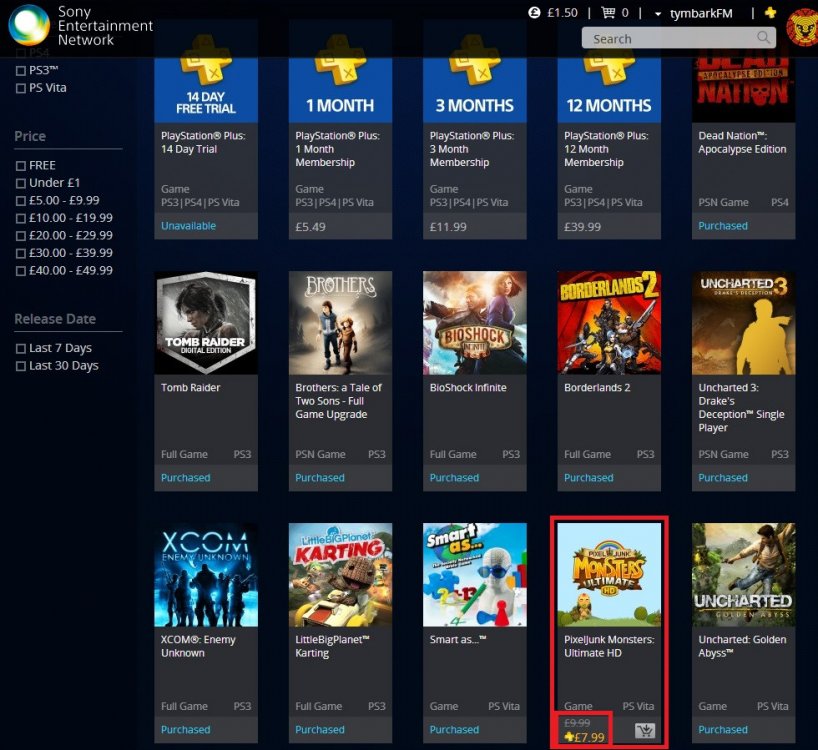The image size is (818, 750).
Task: Click the Unavailable label under 14 Day Trial
Action: (188, 226)
